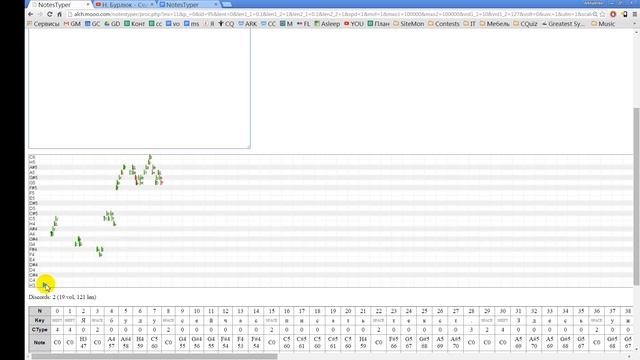Open the GC bookmark
Image resolution: width=640 pixels, height=360 pixels.
[93, 24]
